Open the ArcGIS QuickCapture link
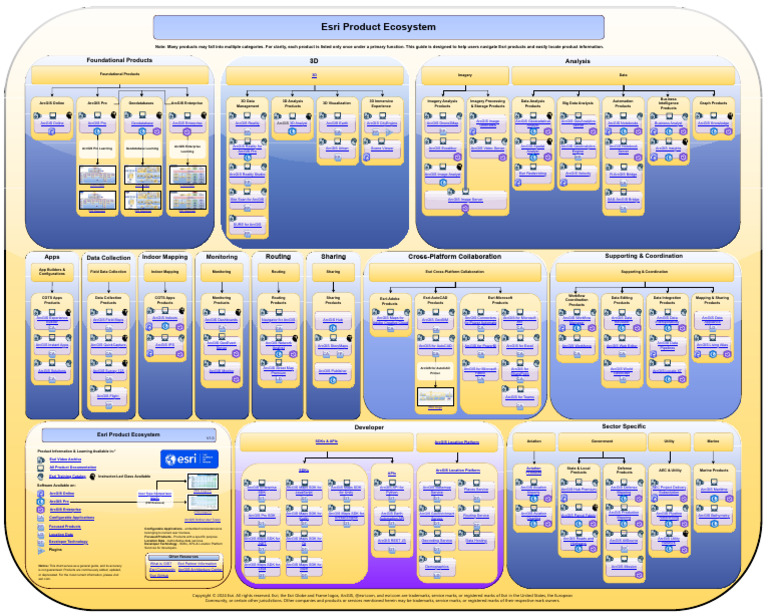The image size is (768, 616). (108, 345)
